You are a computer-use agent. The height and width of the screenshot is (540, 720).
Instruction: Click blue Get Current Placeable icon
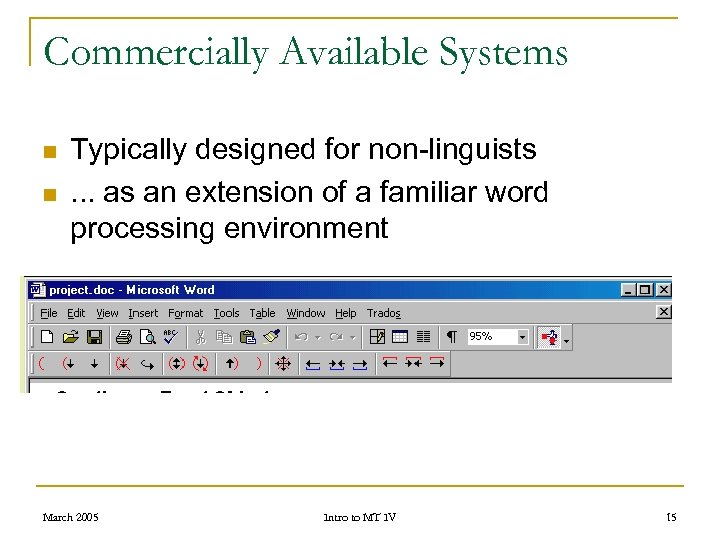pos(337,365)
